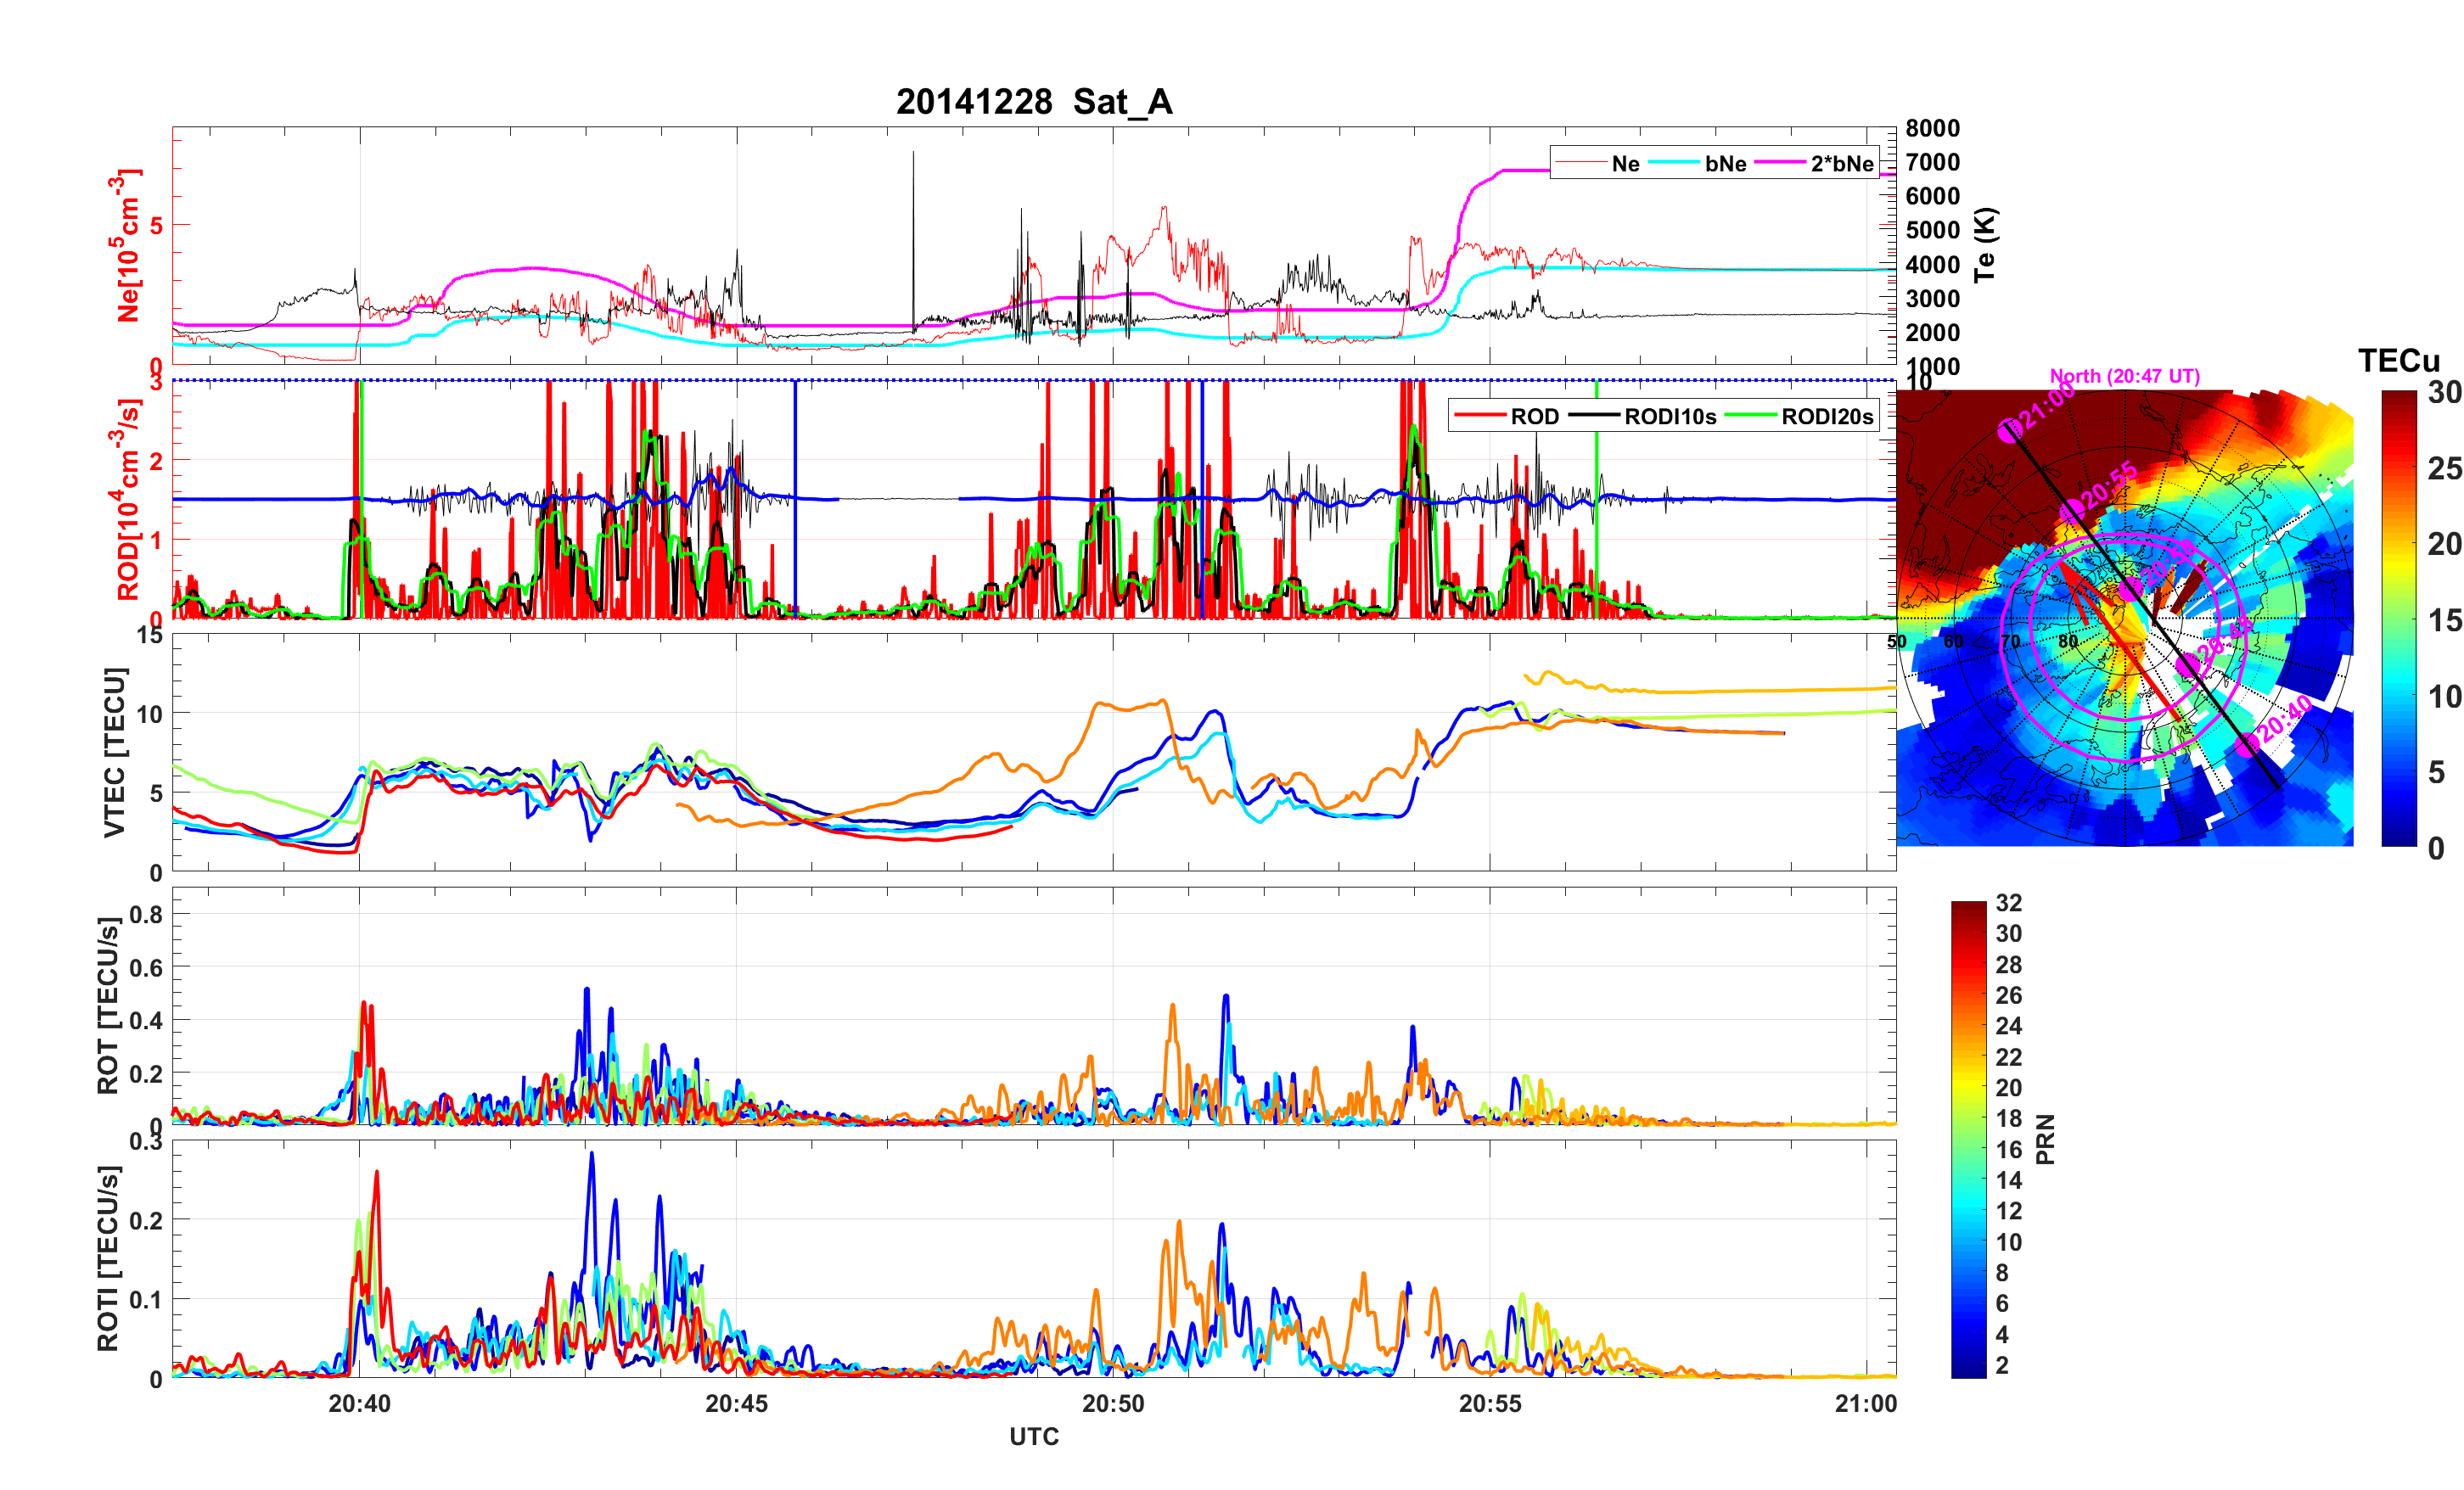This screenshot has height=1490, width=2464.
Task: Click the PRN colorbar near value 16
Action: coord(1968,1149)
